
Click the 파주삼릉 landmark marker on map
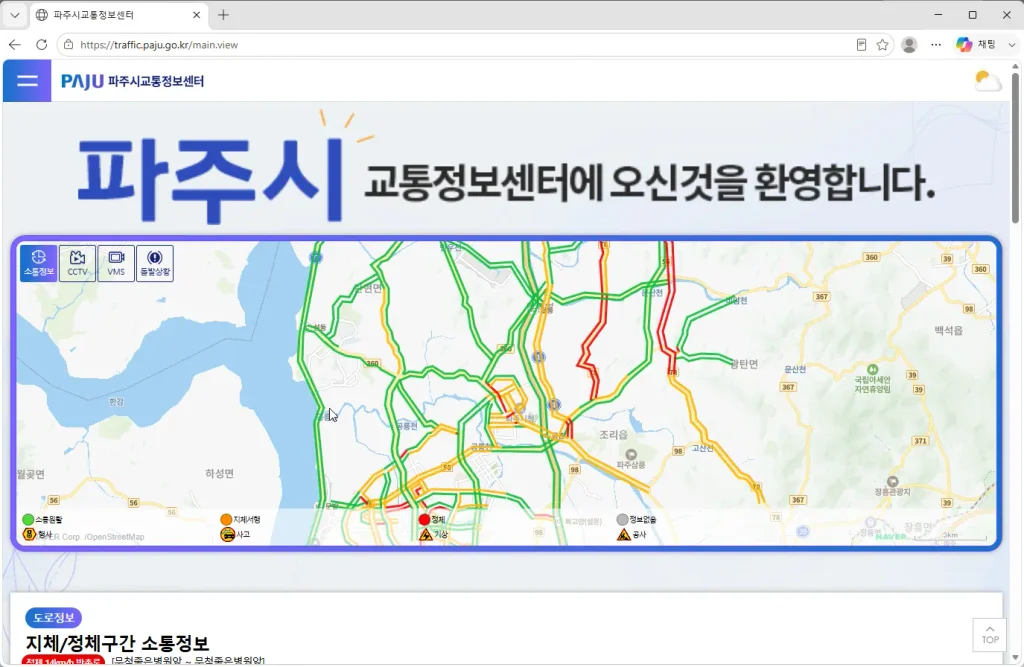point(631,455)
